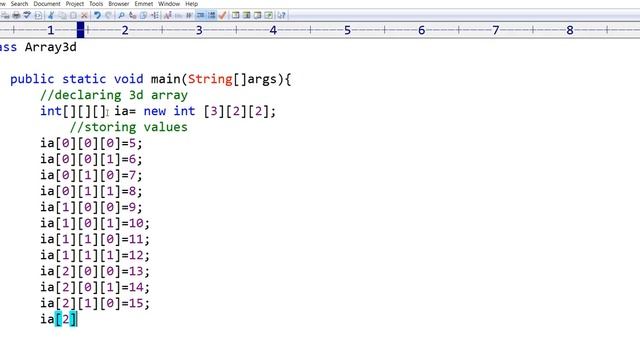Click the 'String' type in main signature
The width and height of the screenshot is (640, 360).
click(210, 79)
